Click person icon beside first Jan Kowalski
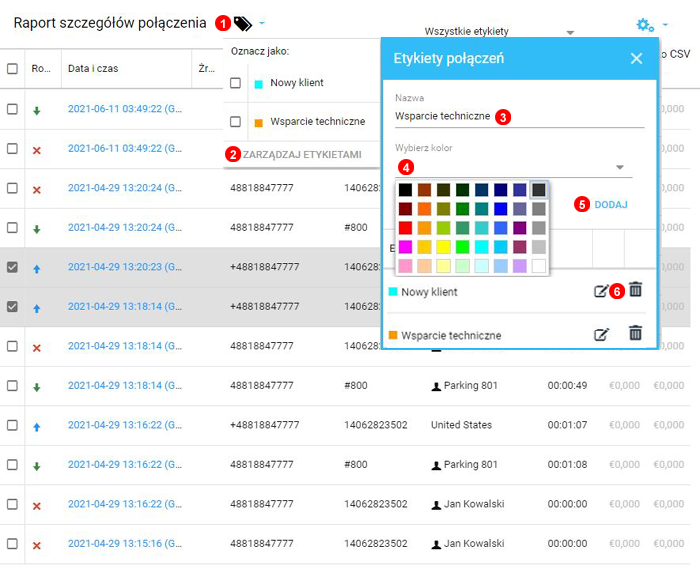700x588 pixels. pos(436,505)
